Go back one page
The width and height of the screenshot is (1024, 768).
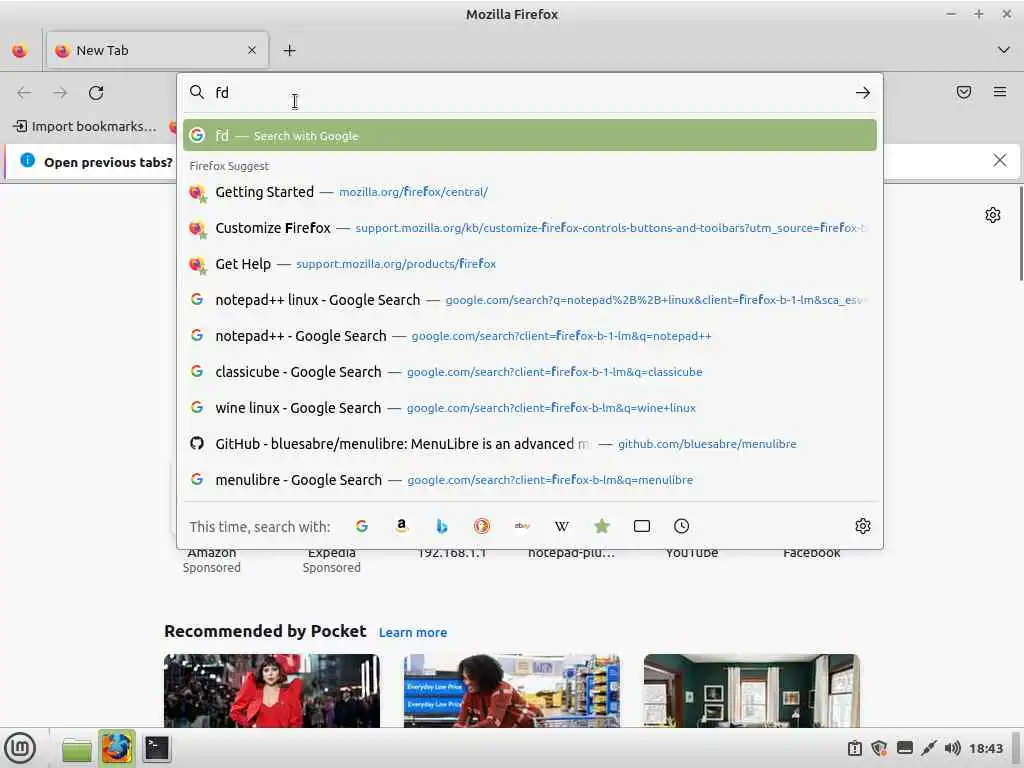[24, 93]
